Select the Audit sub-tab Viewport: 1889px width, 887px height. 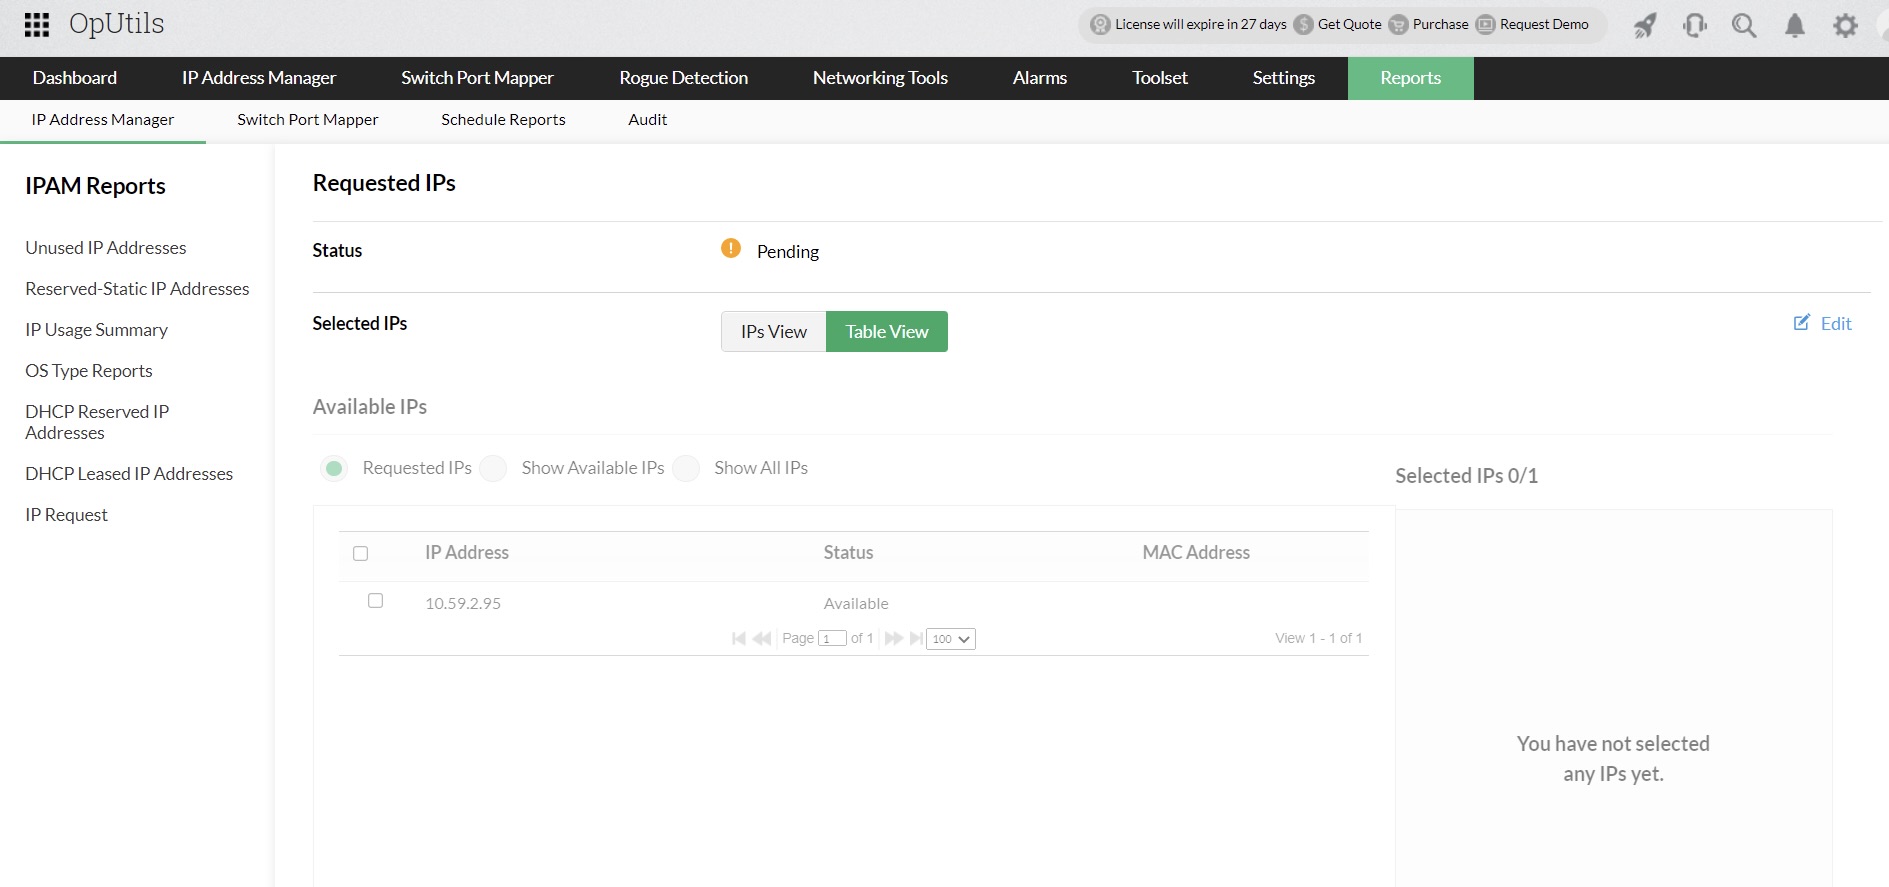click(648, 120)
